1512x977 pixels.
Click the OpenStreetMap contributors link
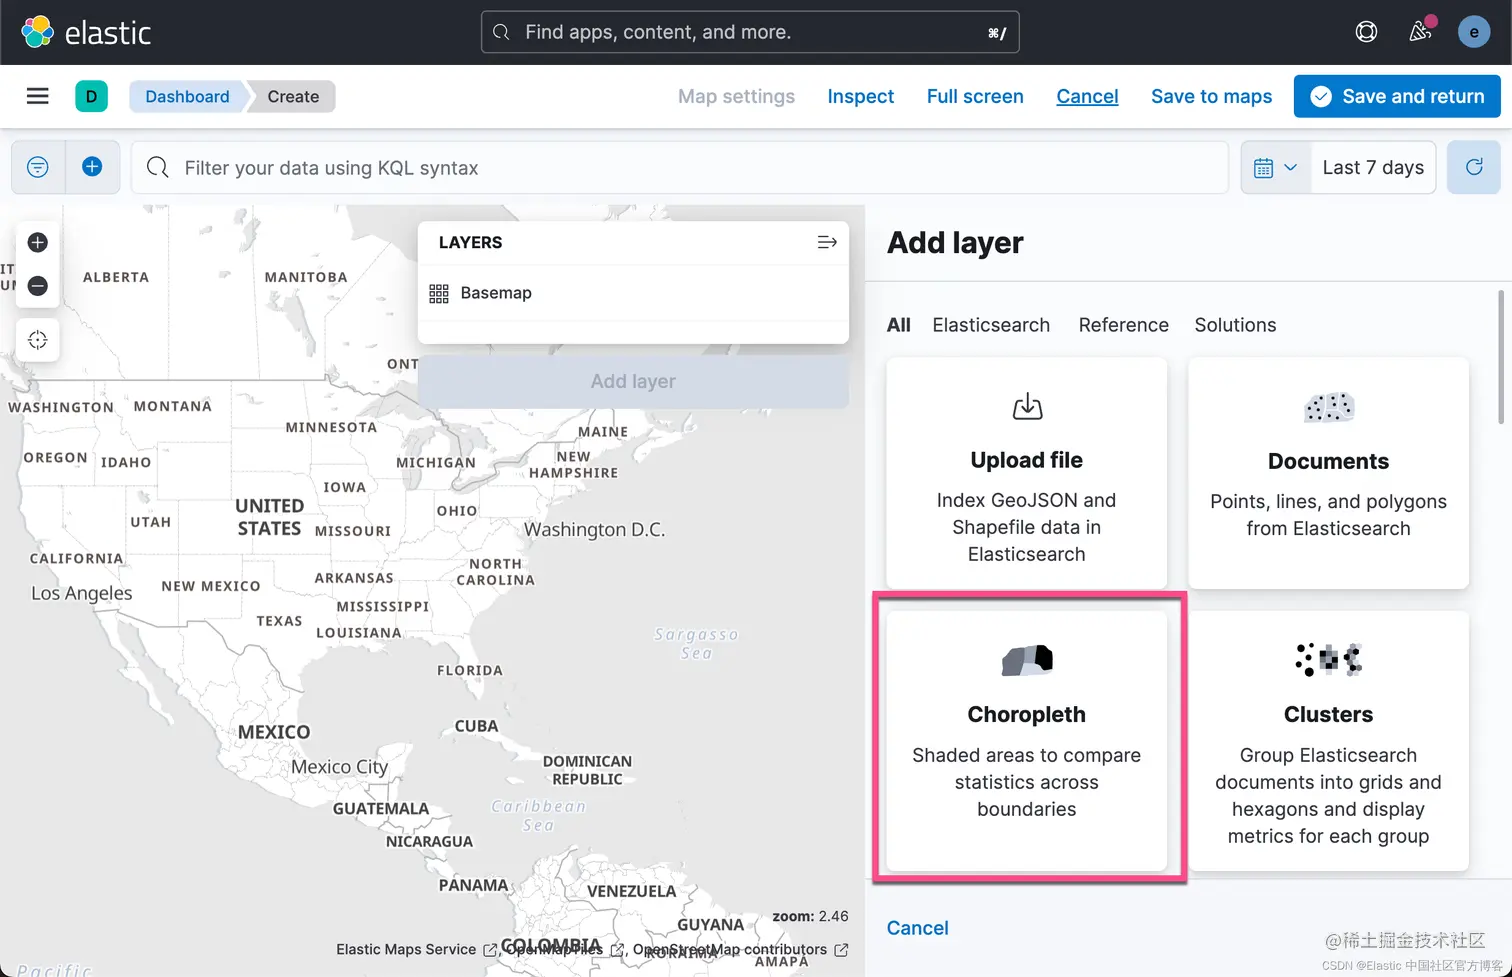[x=730, y=950]
